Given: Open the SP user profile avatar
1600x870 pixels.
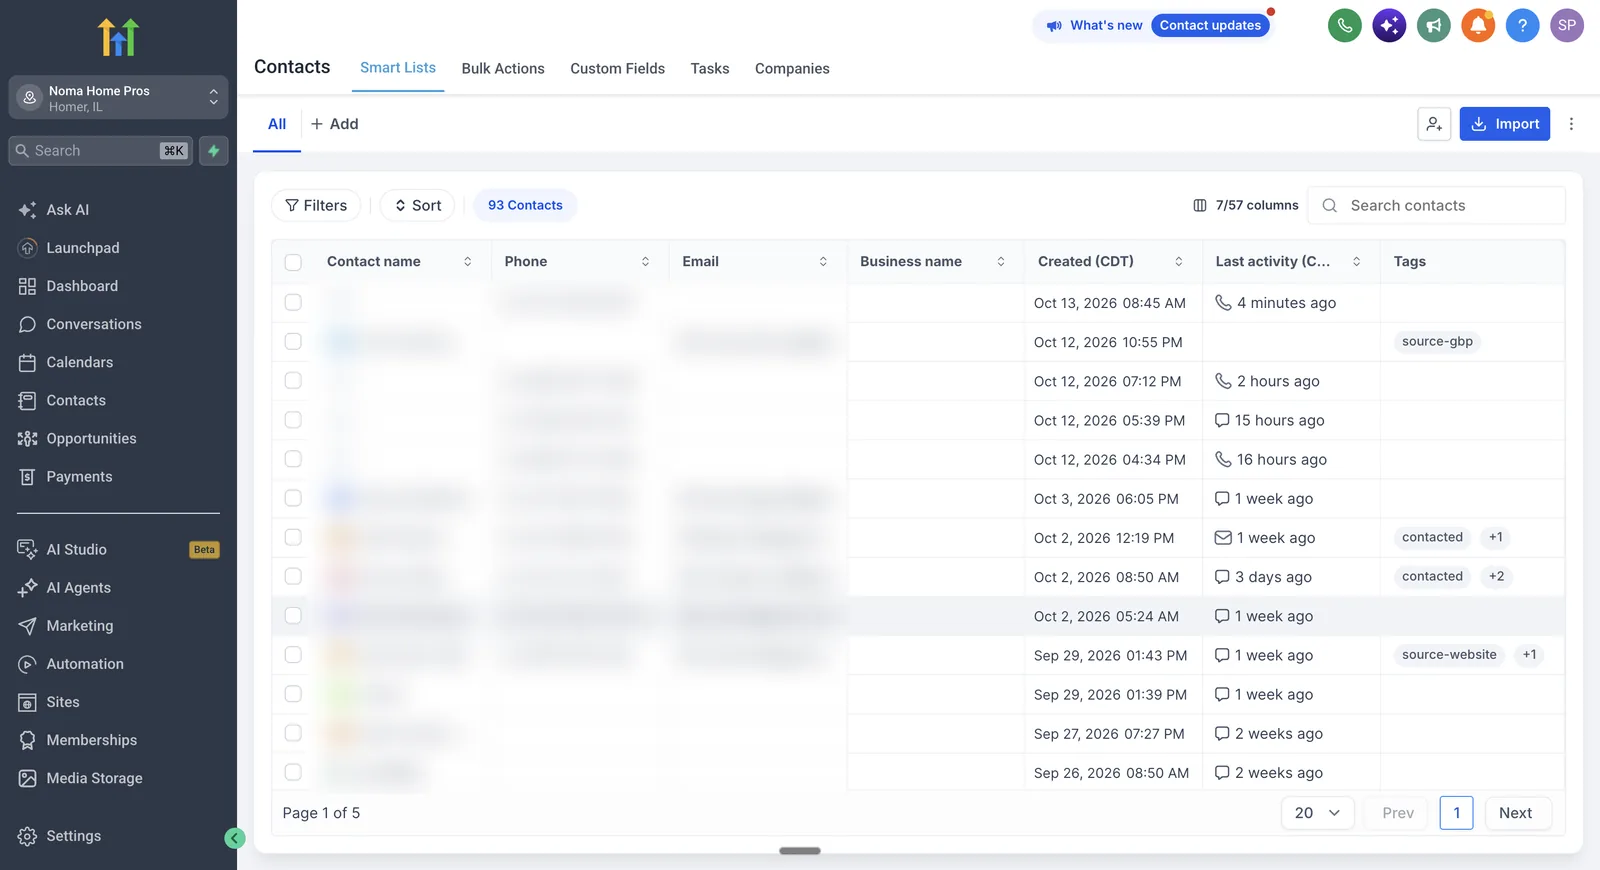Looking at the screenshot, I should click(x=1567, y=26).
